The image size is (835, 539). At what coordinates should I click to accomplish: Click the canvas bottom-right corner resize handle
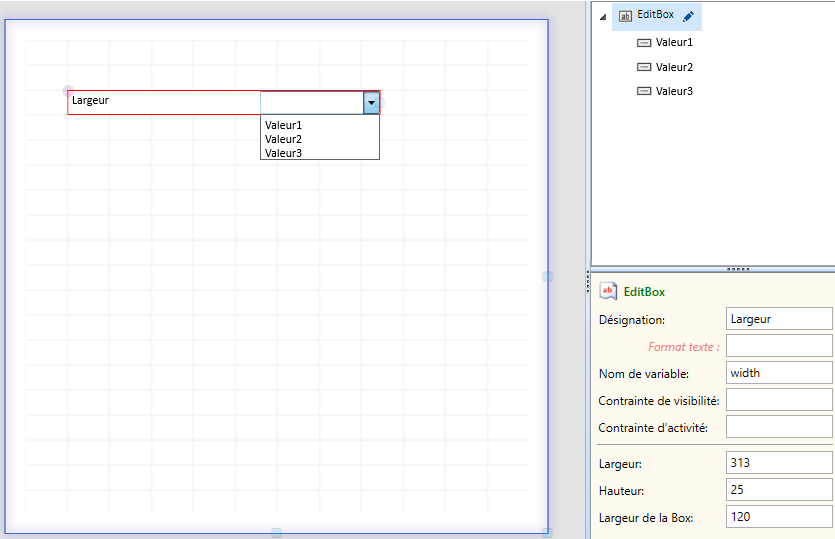coord(547,533)
